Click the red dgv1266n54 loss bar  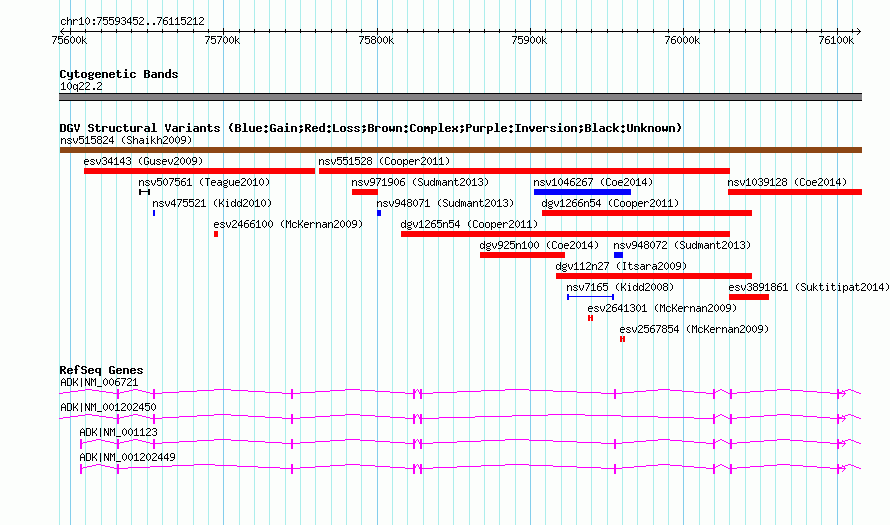point(646,213)
